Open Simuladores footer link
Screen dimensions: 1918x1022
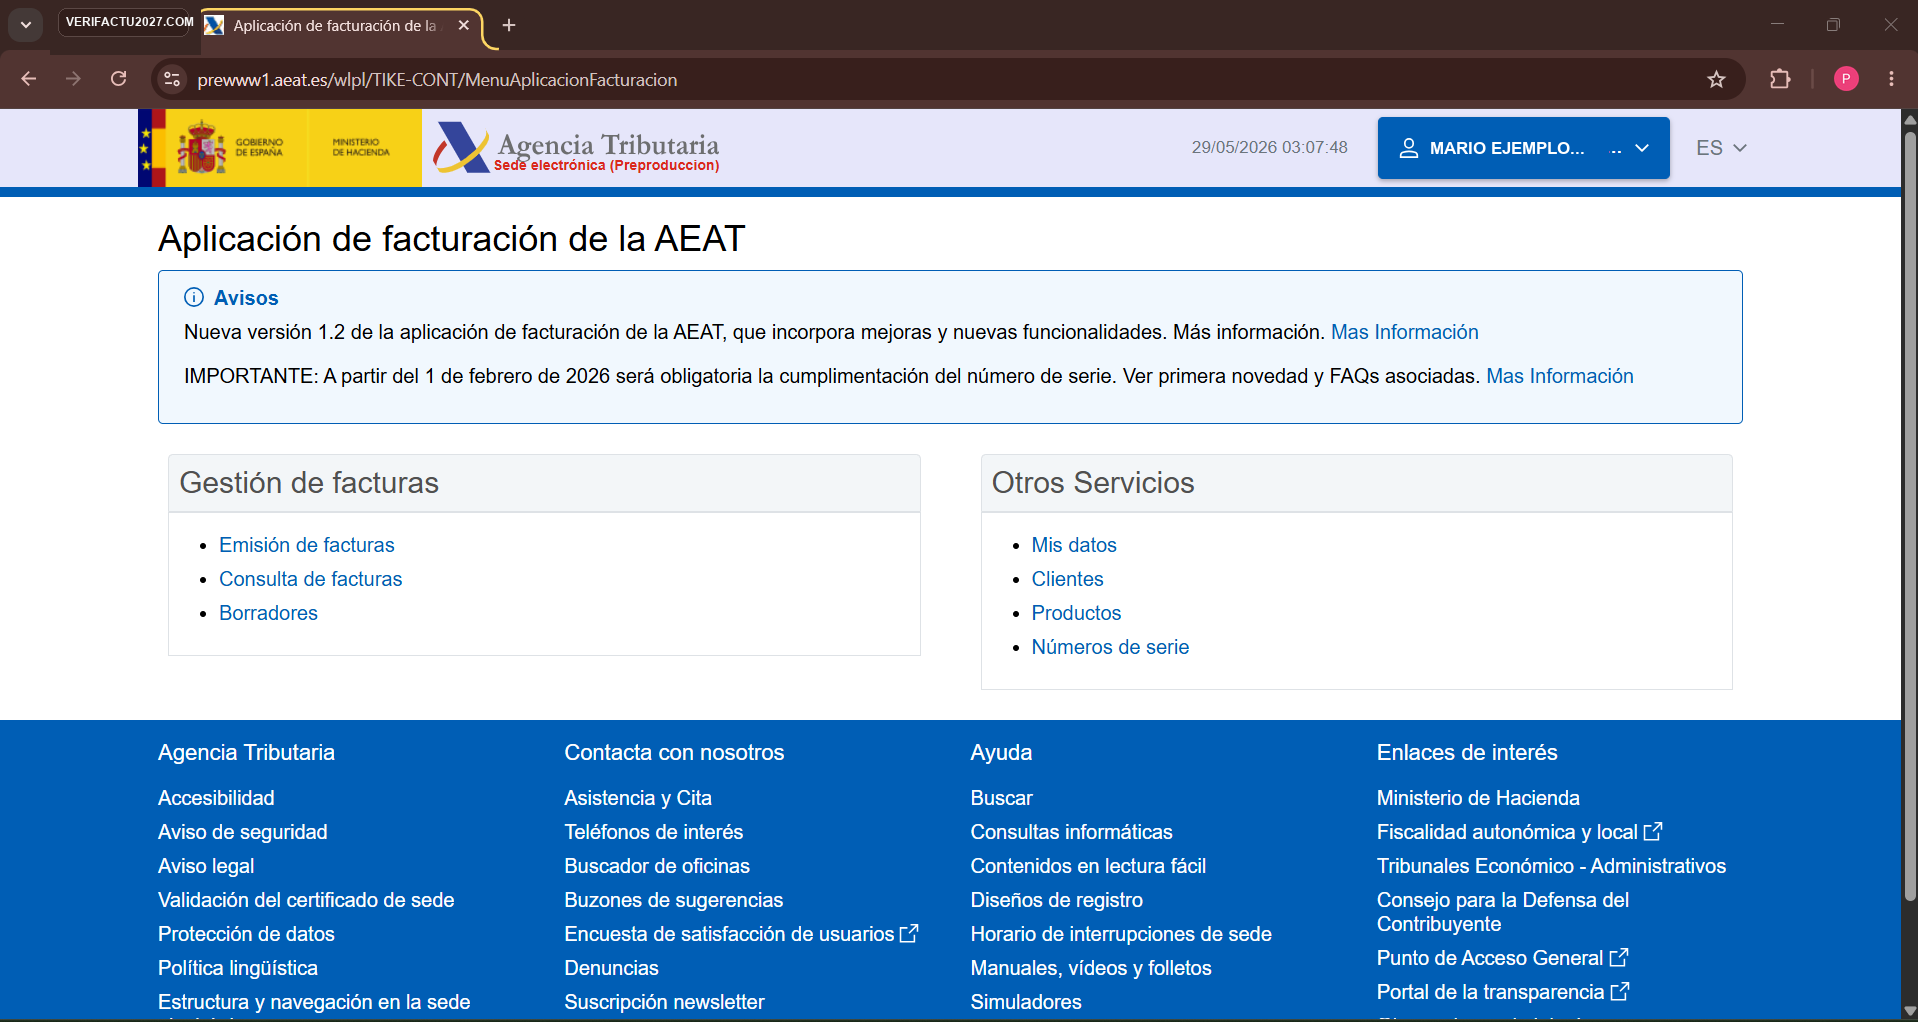pos(1026,1002)
